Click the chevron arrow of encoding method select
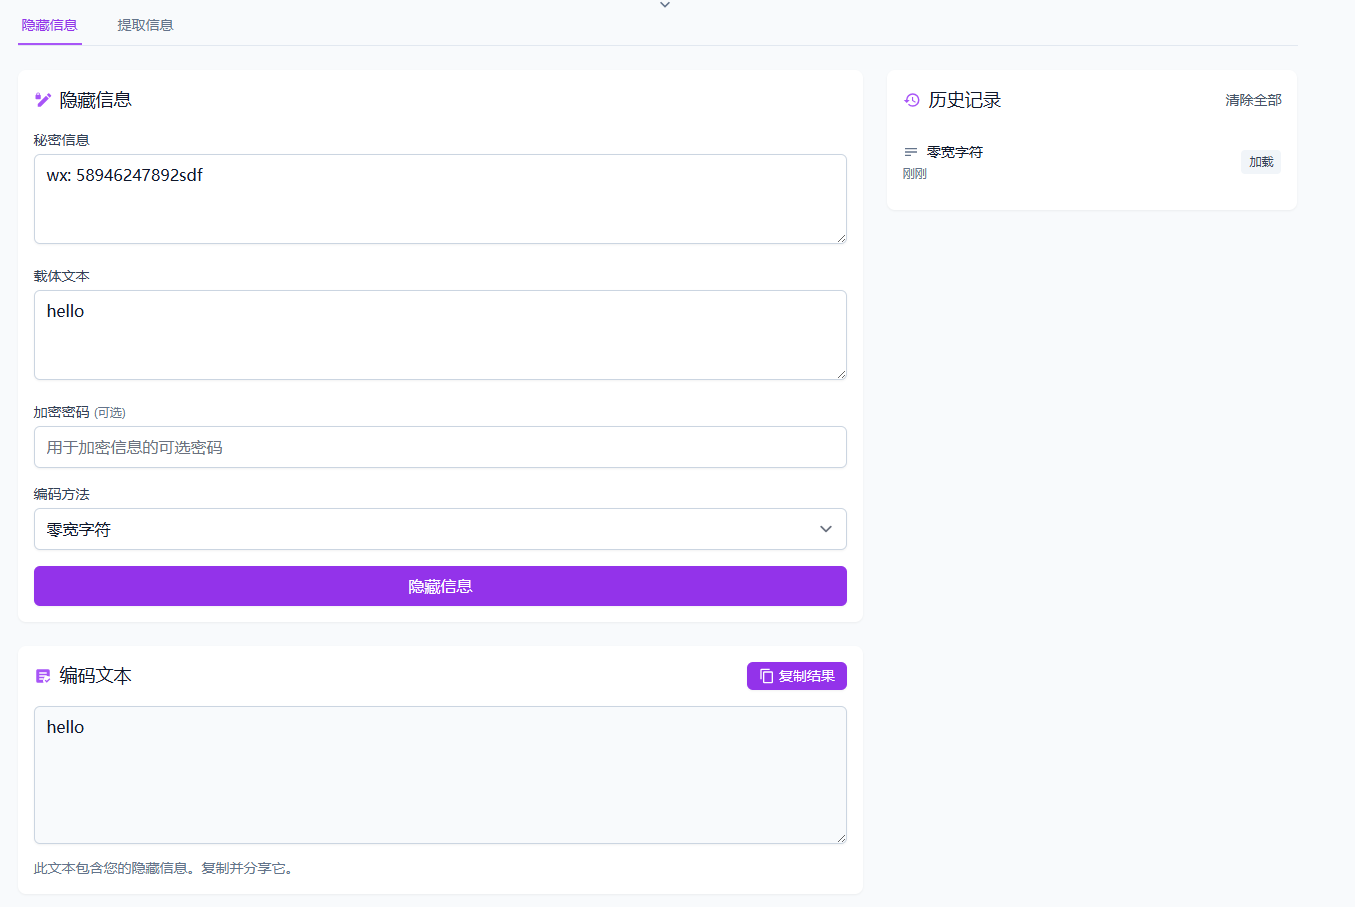Viewport: 1355px width, 907px height. [x=826, y=529]
